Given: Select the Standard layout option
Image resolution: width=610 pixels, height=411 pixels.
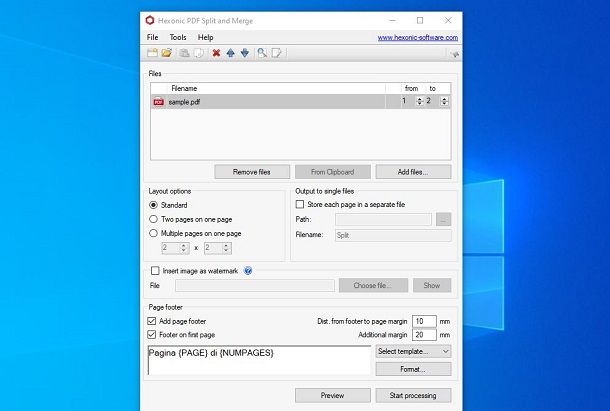Looking at the screenshot, I should point(153,205).
